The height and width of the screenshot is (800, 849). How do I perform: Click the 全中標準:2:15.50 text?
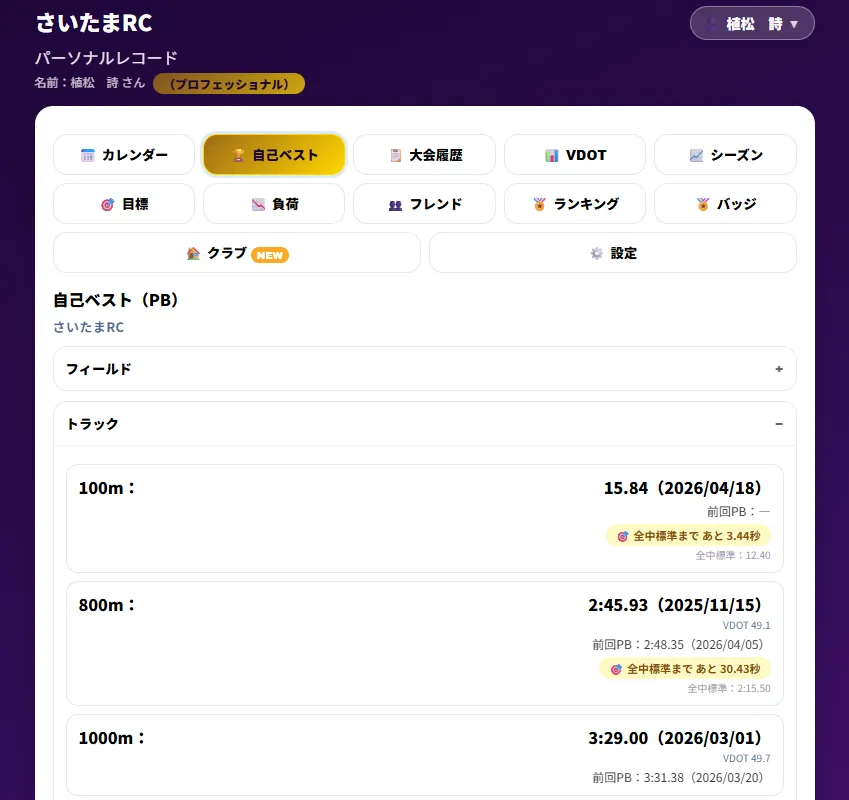(729, 688)
